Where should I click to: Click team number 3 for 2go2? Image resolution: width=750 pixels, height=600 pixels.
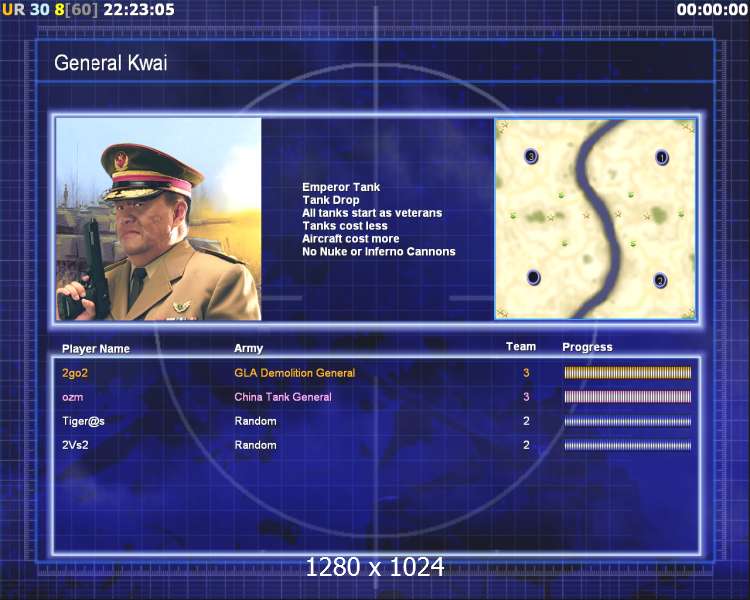coord(526,373)
